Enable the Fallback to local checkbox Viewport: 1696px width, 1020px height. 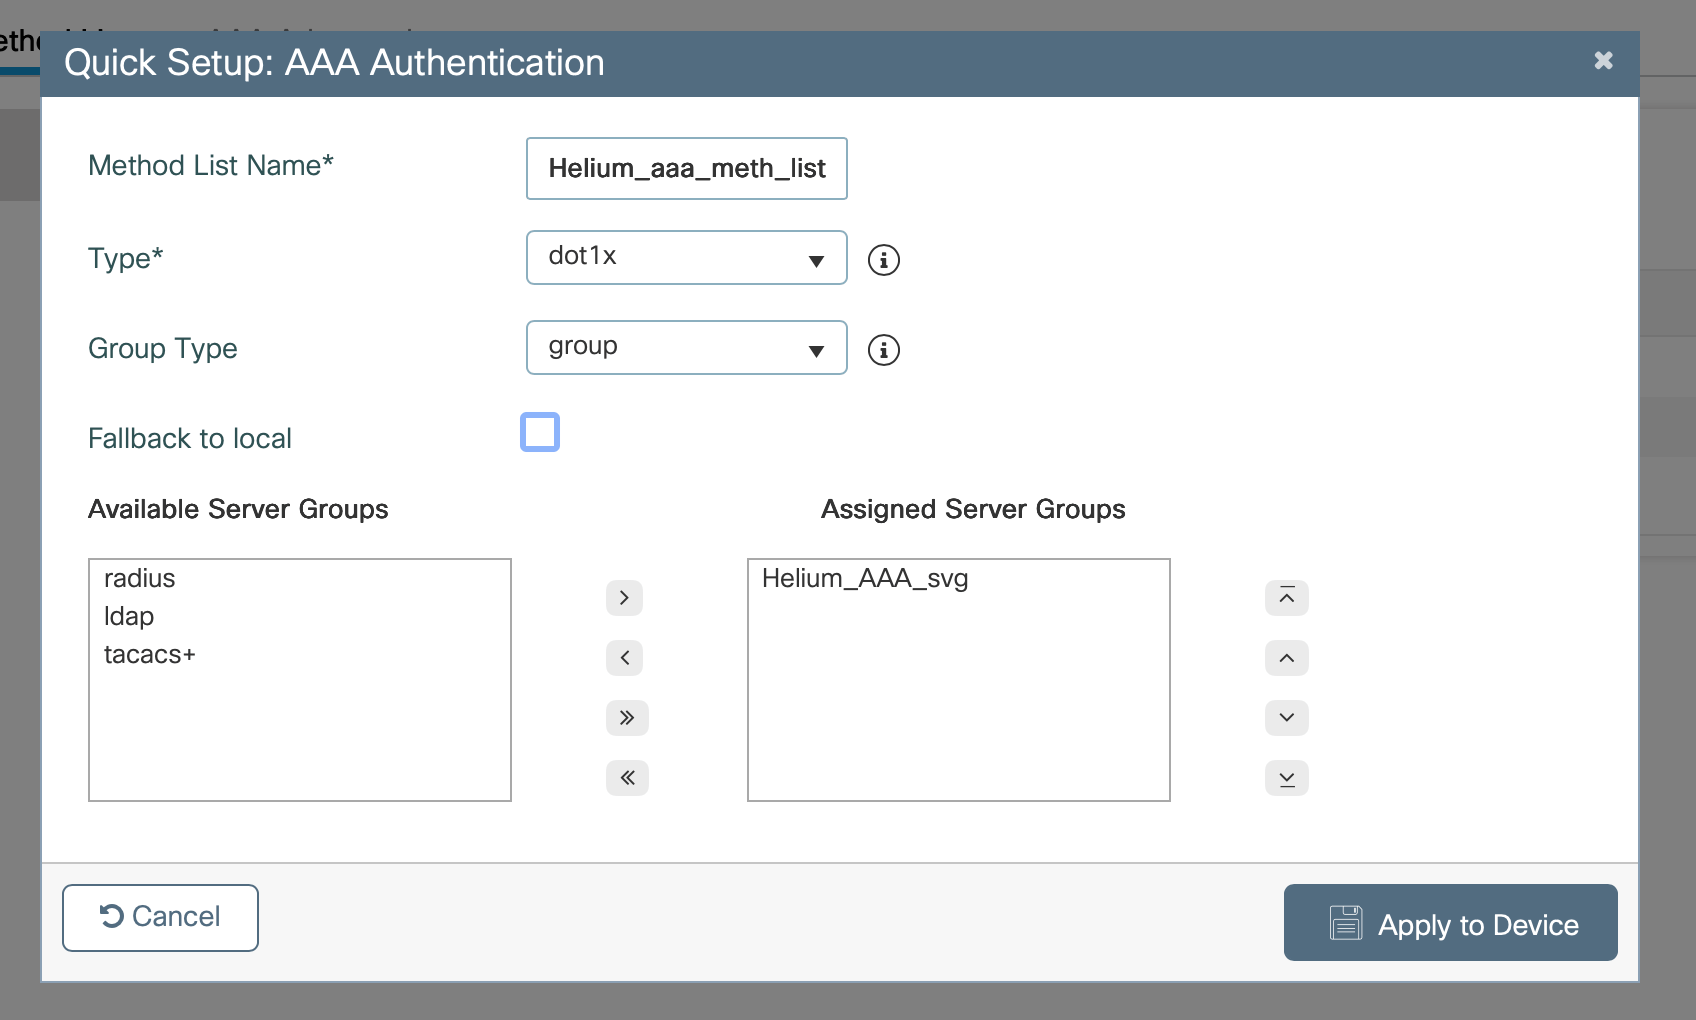[540, 433]
